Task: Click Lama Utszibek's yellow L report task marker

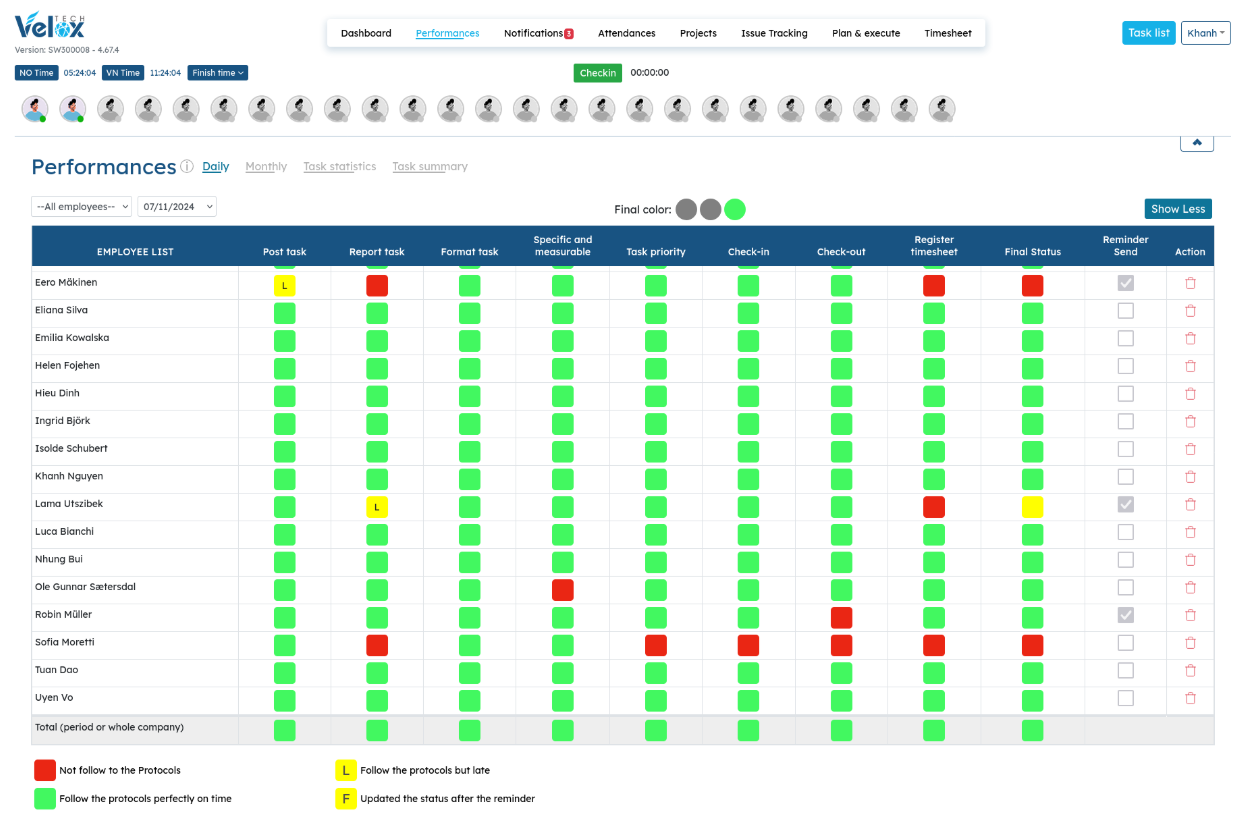Action: click(x=377, y=507)
